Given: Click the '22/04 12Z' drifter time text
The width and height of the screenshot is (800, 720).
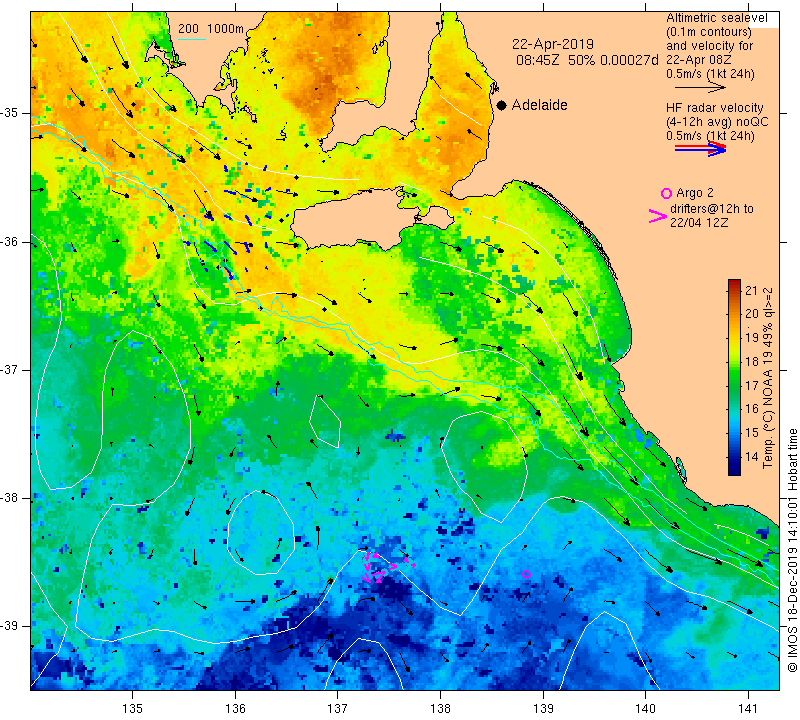Looking at the screenshot, I should point(699,223).
